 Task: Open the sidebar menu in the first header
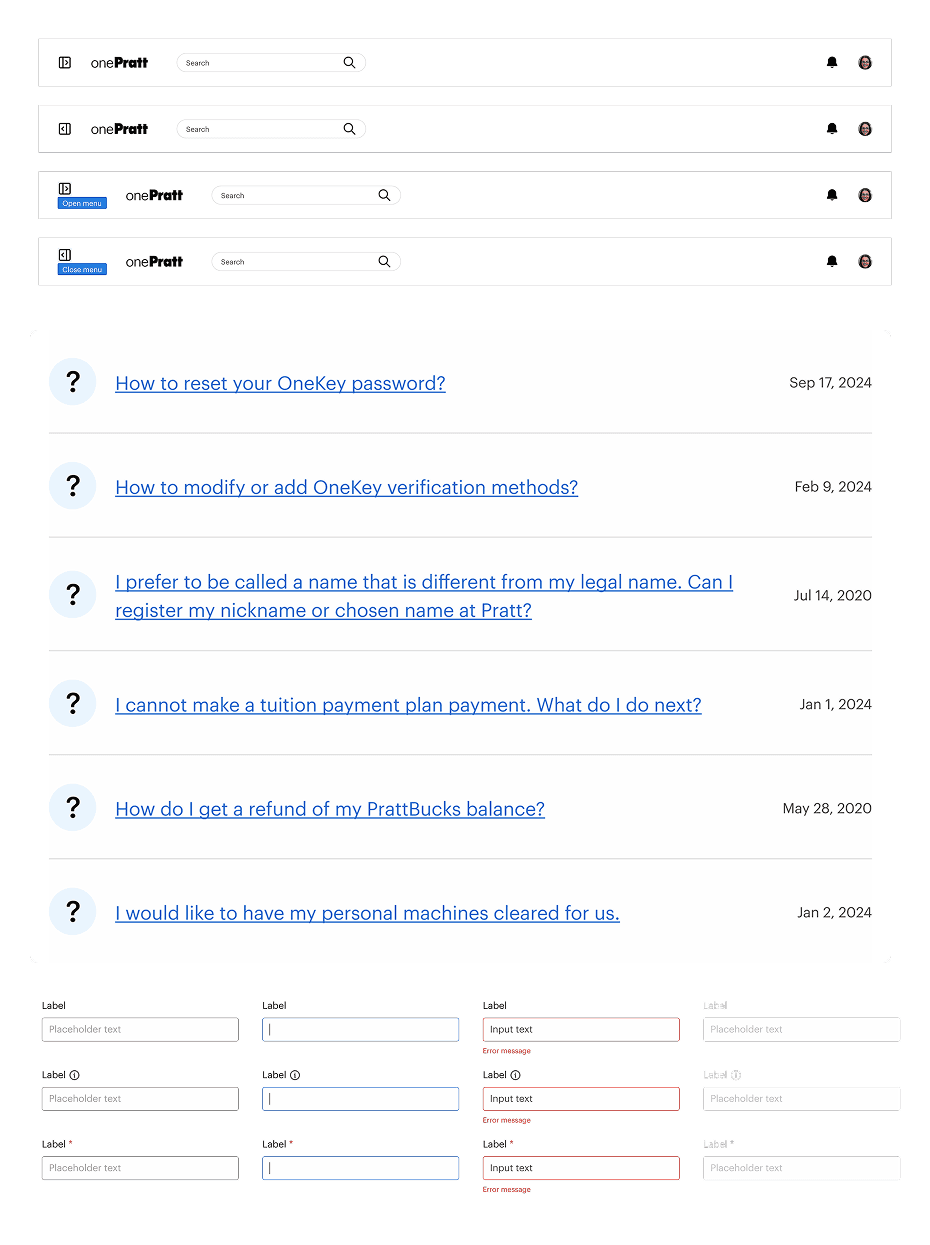click(x=64, y=62)
